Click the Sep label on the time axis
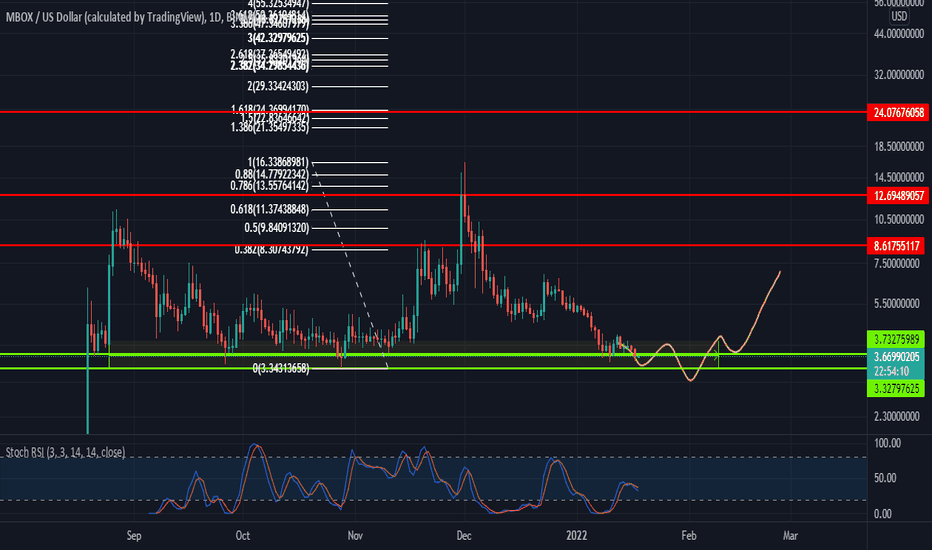This screenshot has width=932, height=550. pyautogui.click(x=134, y=536)
